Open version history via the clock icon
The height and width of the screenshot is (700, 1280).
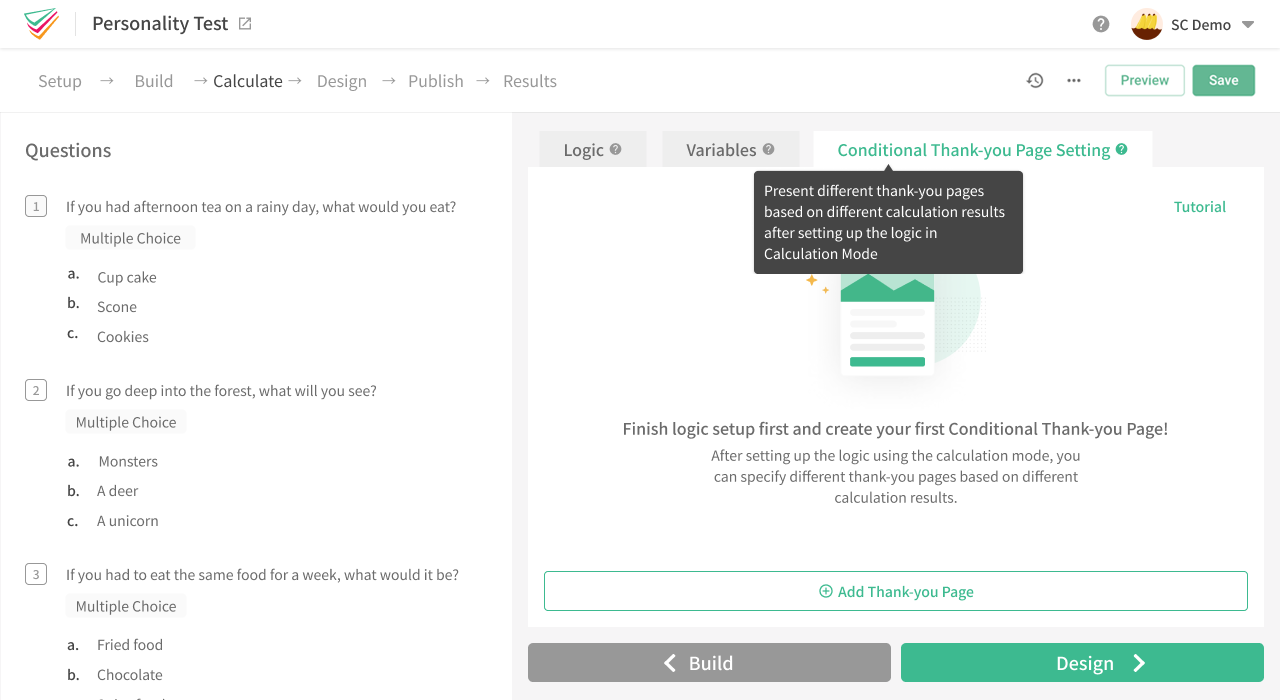click(1035, 80)
